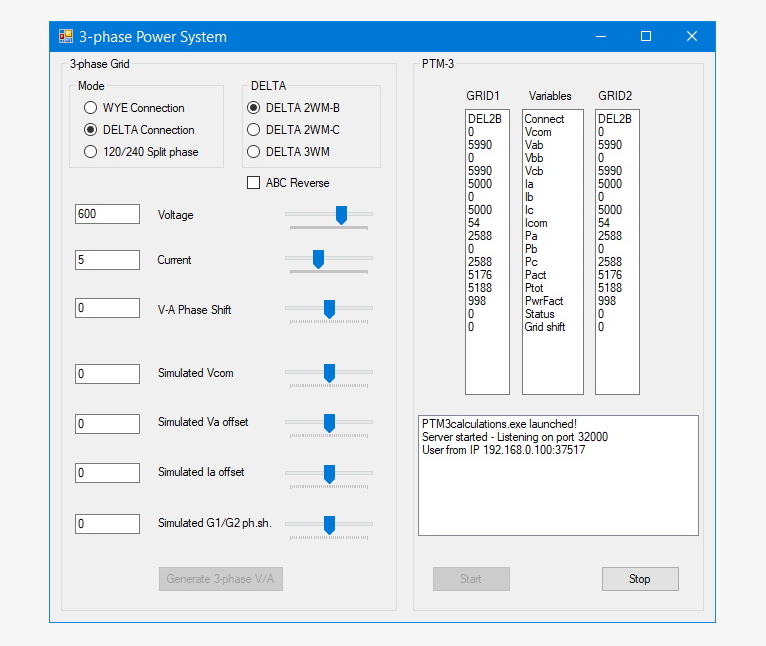
Task: Select WYE Connection mode
Action: 134,108
